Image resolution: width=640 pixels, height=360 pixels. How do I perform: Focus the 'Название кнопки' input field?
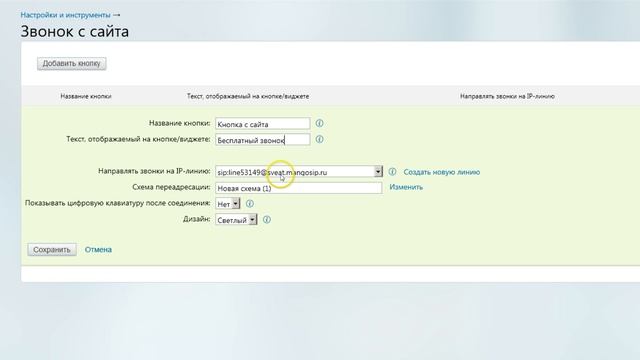click(262, 124)
